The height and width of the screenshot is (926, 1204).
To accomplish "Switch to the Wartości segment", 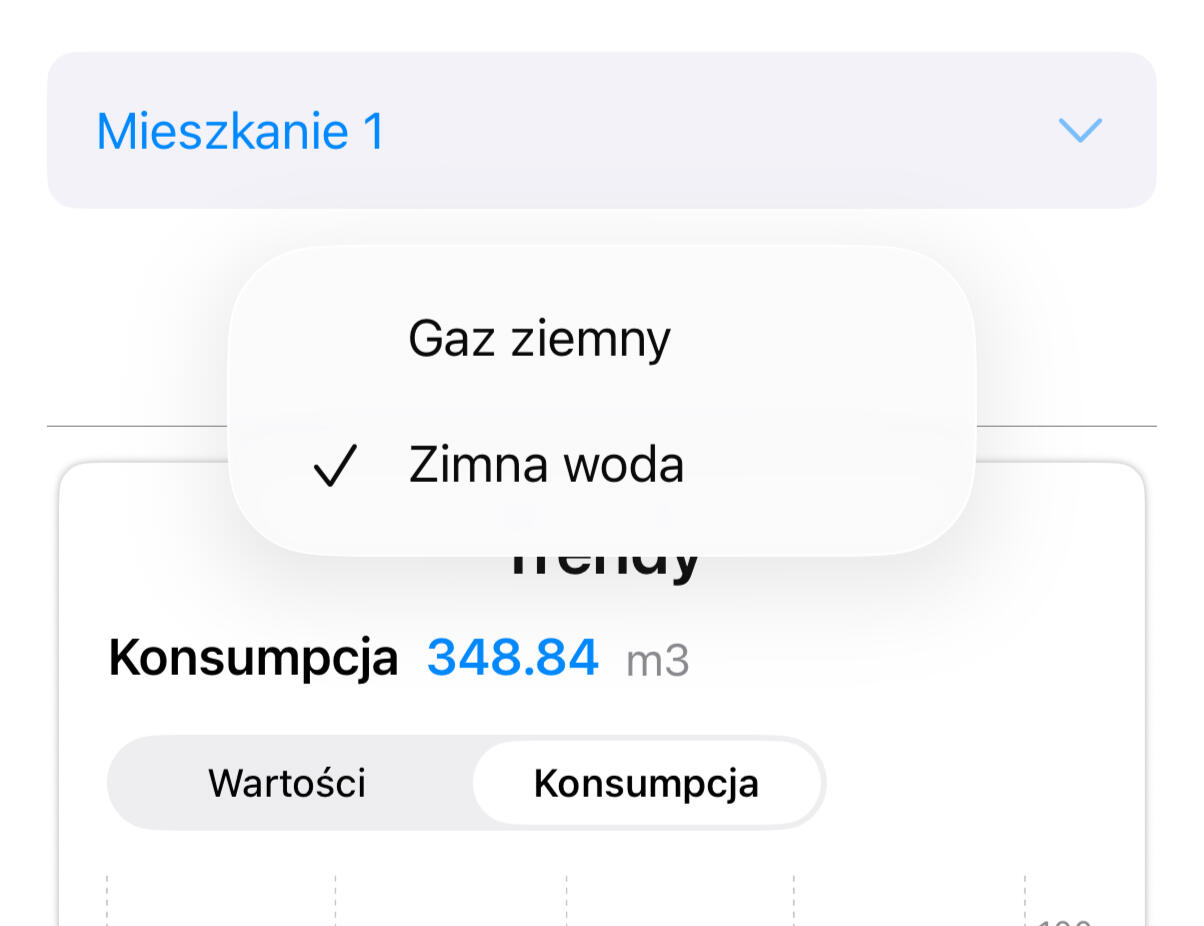I will [287, 783].
